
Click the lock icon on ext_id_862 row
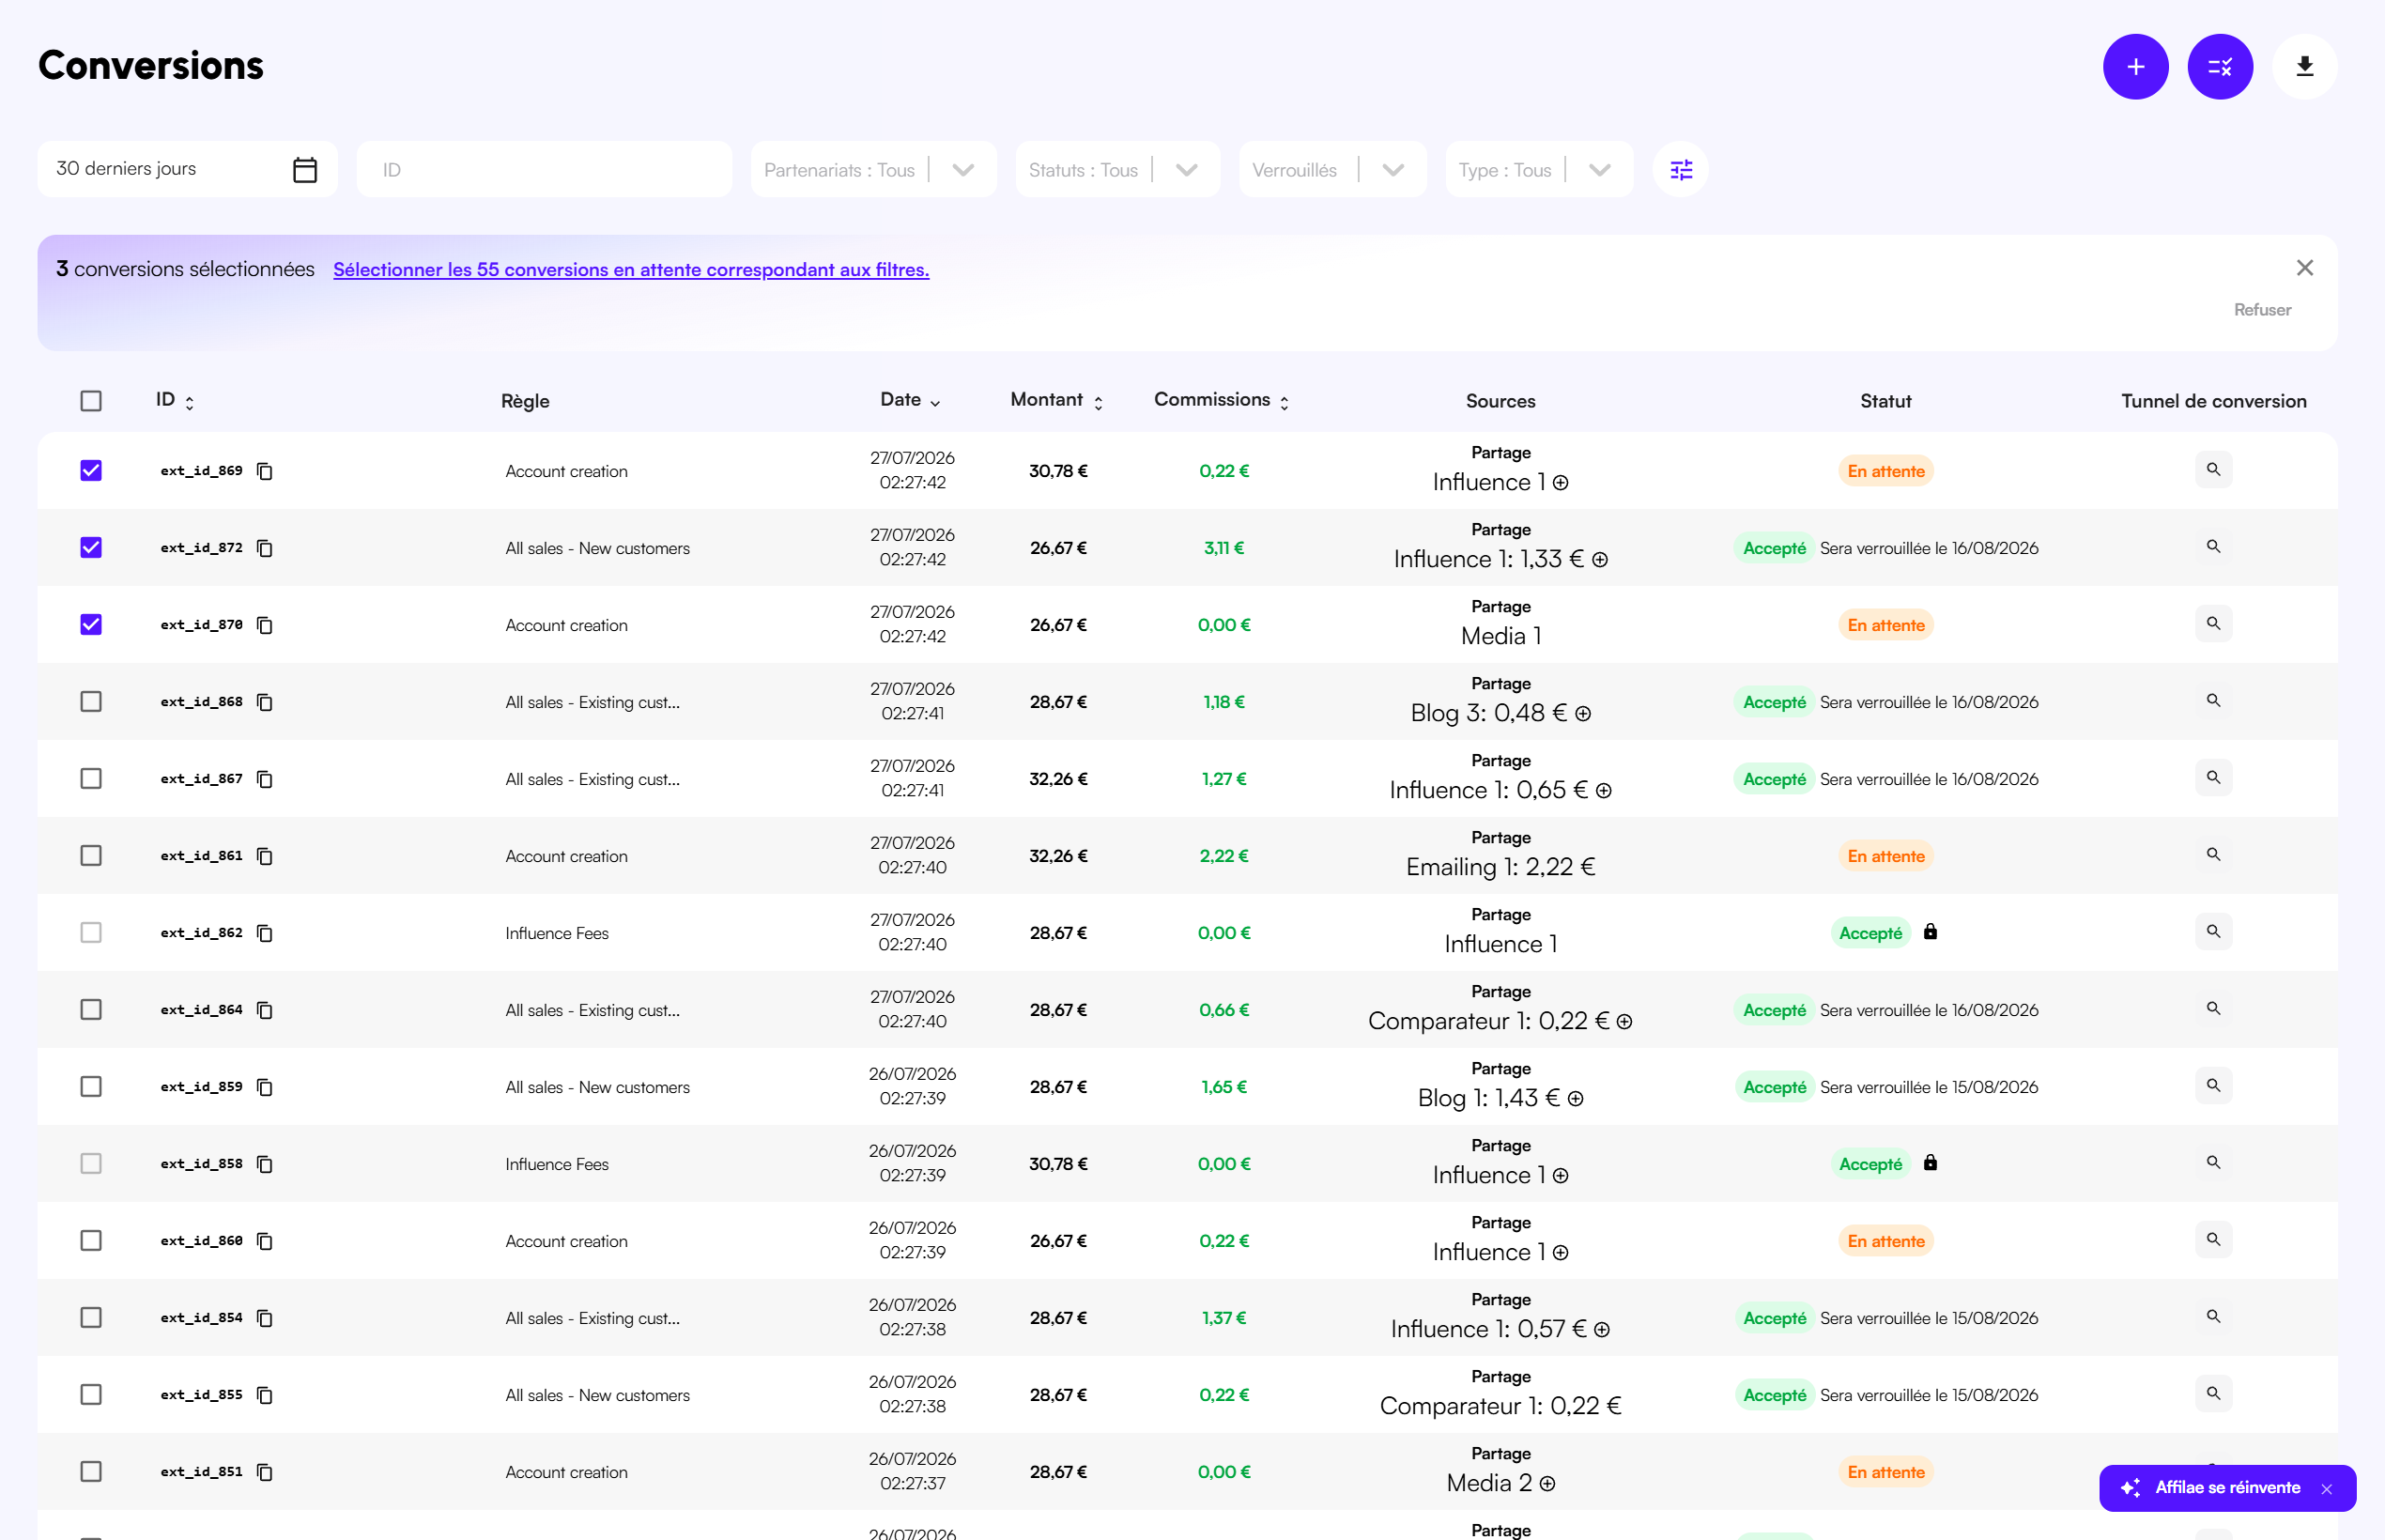tap(1930, 931)
